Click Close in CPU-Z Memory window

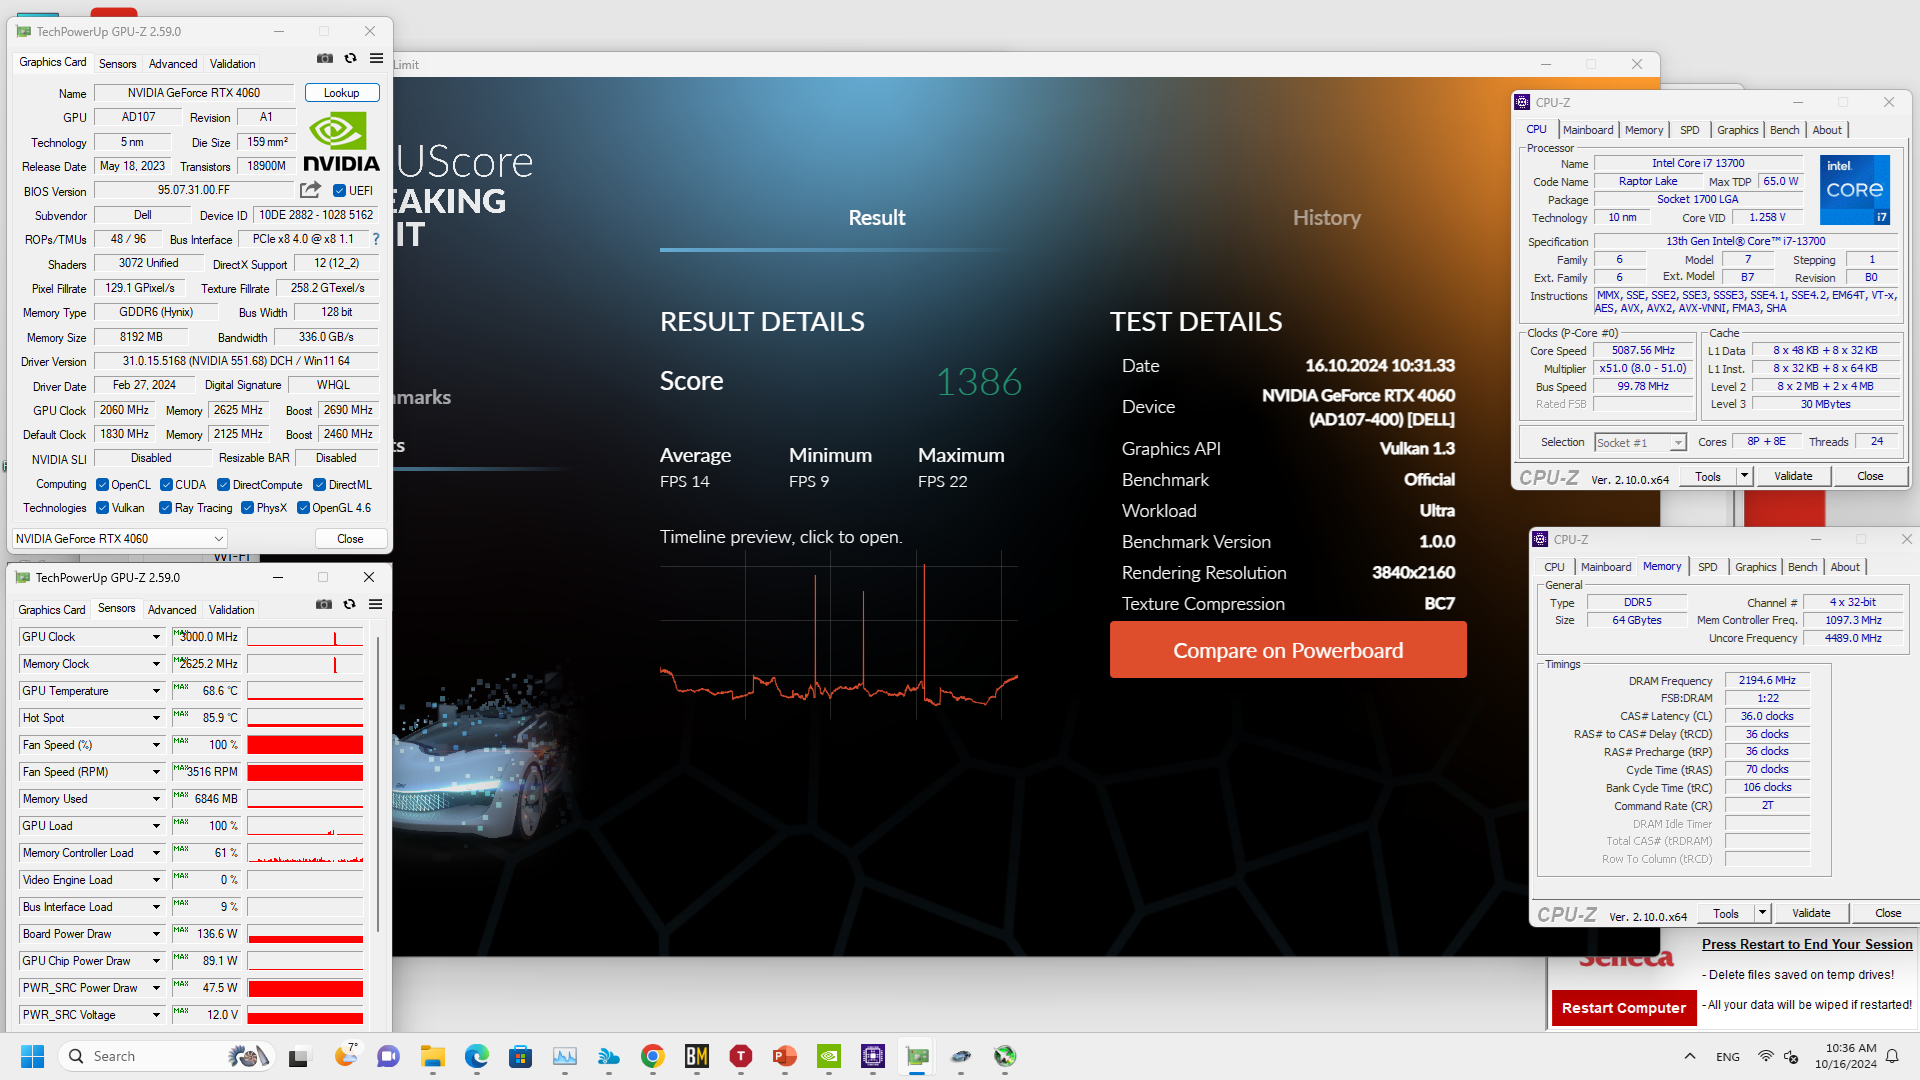tap(1888, 913)
